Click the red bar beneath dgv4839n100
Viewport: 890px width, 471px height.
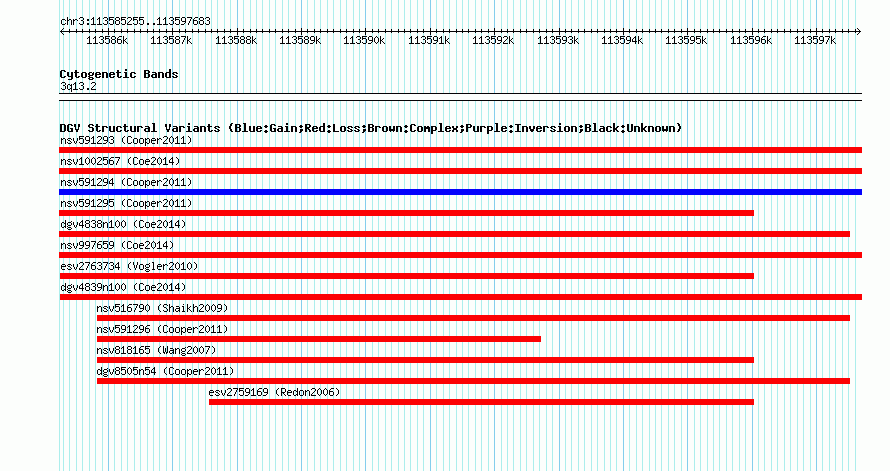(460, 297)
